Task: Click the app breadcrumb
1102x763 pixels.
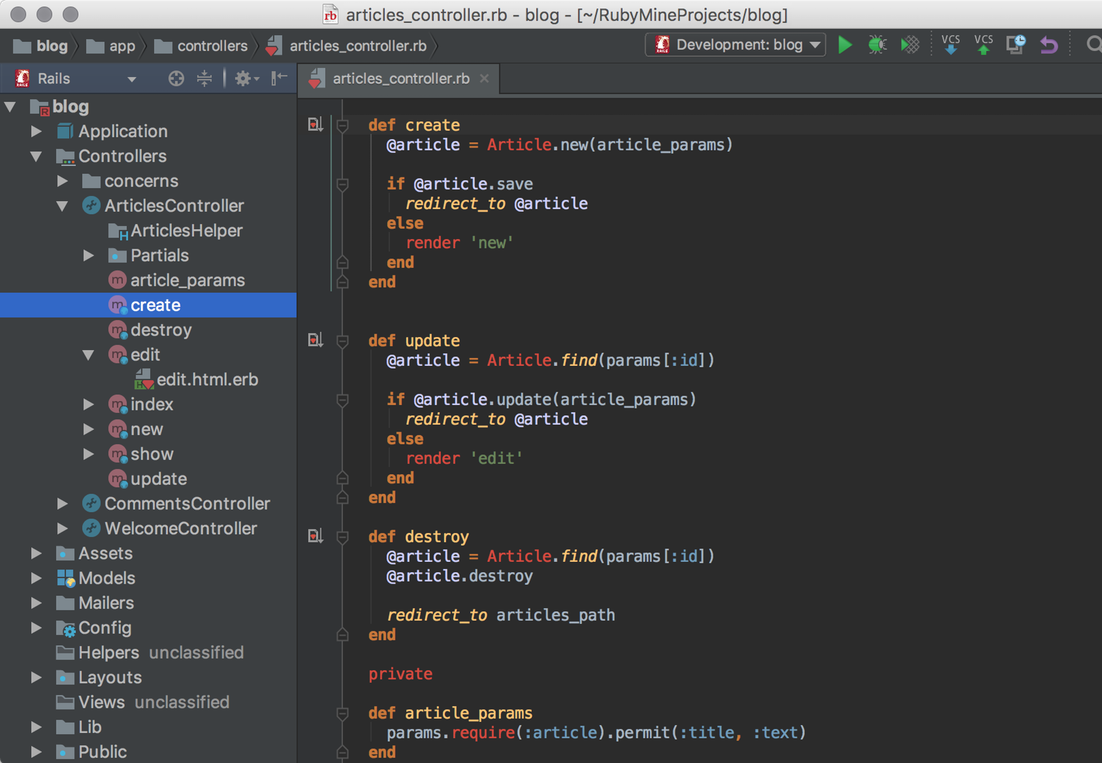Action: [x=110, y=46]
